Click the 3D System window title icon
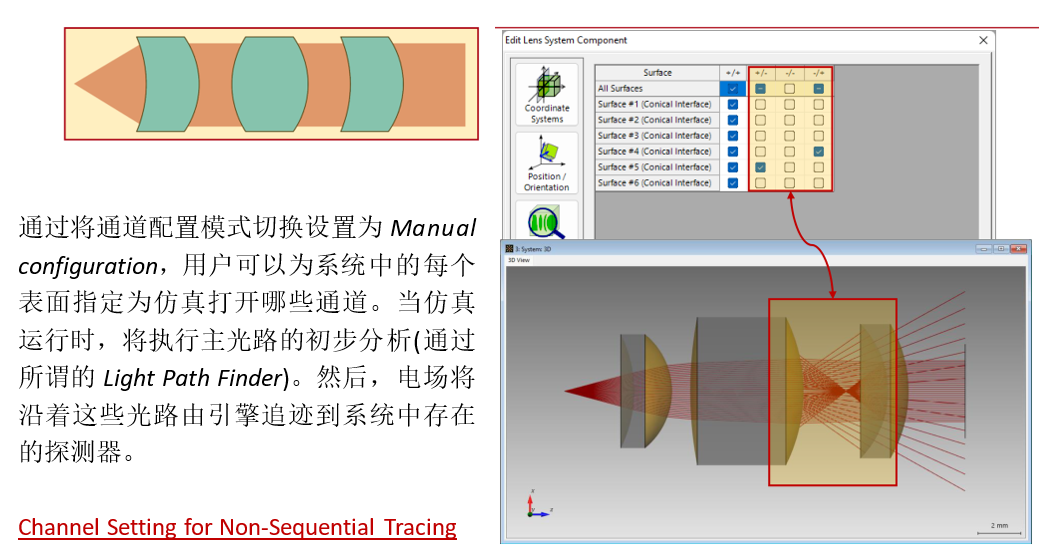The height and width of the screenshot is (555, 1050). pos(509,249)
